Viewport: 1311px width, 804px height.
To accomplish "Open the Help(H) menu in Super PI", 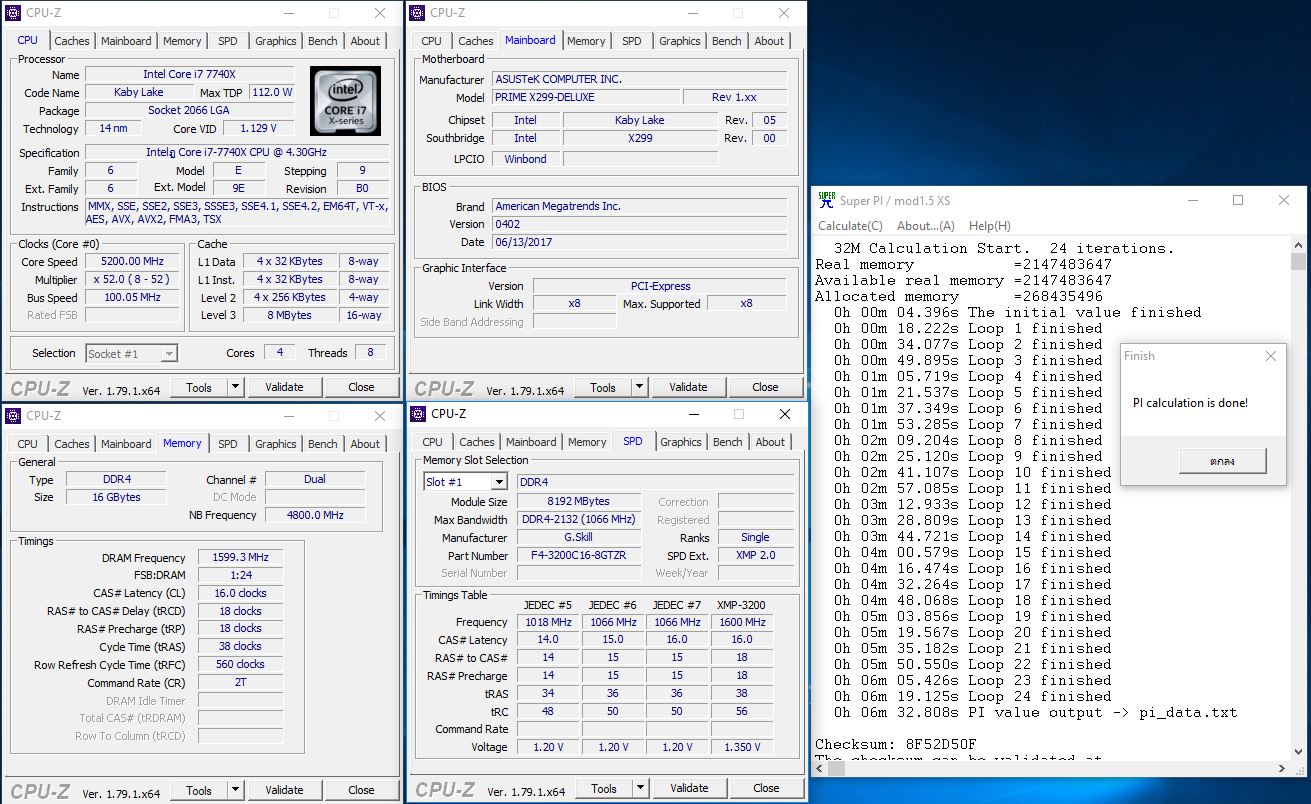I will [989, 226].
